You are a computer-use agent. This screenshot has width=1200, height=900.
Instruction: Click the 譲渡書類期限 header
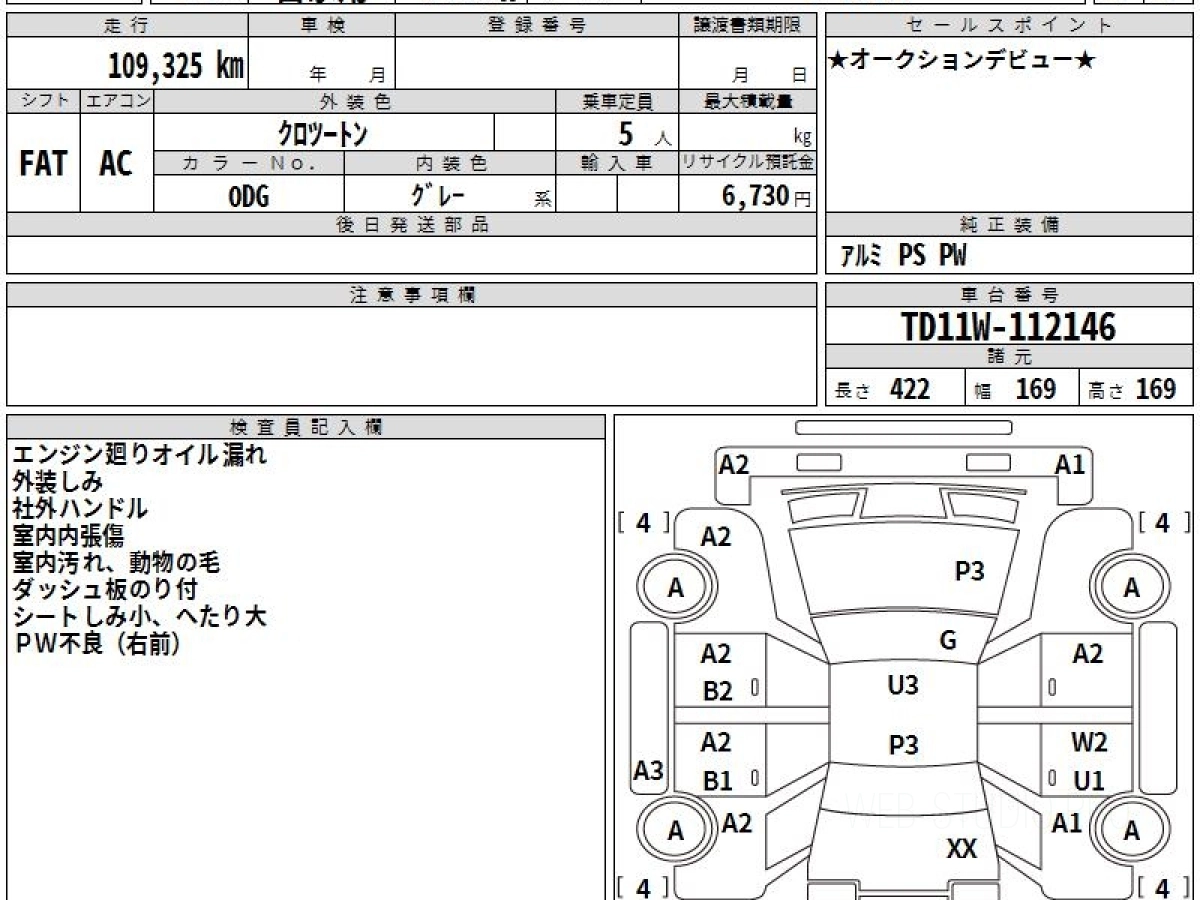[x=747, y=26]
